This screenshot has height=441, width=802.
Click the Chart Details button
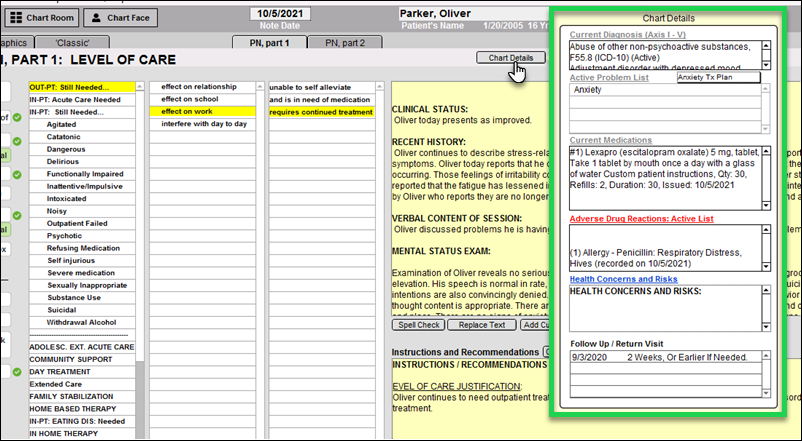(510, 58)
